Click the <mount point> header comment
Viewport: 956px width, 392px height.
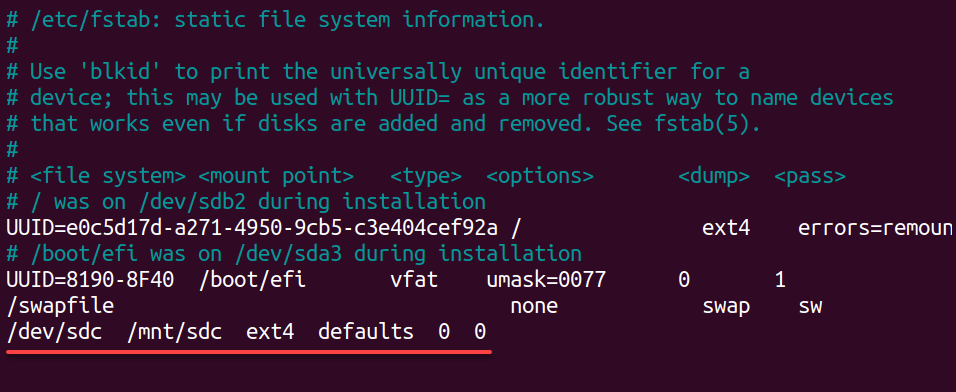(x=276, y=176)
